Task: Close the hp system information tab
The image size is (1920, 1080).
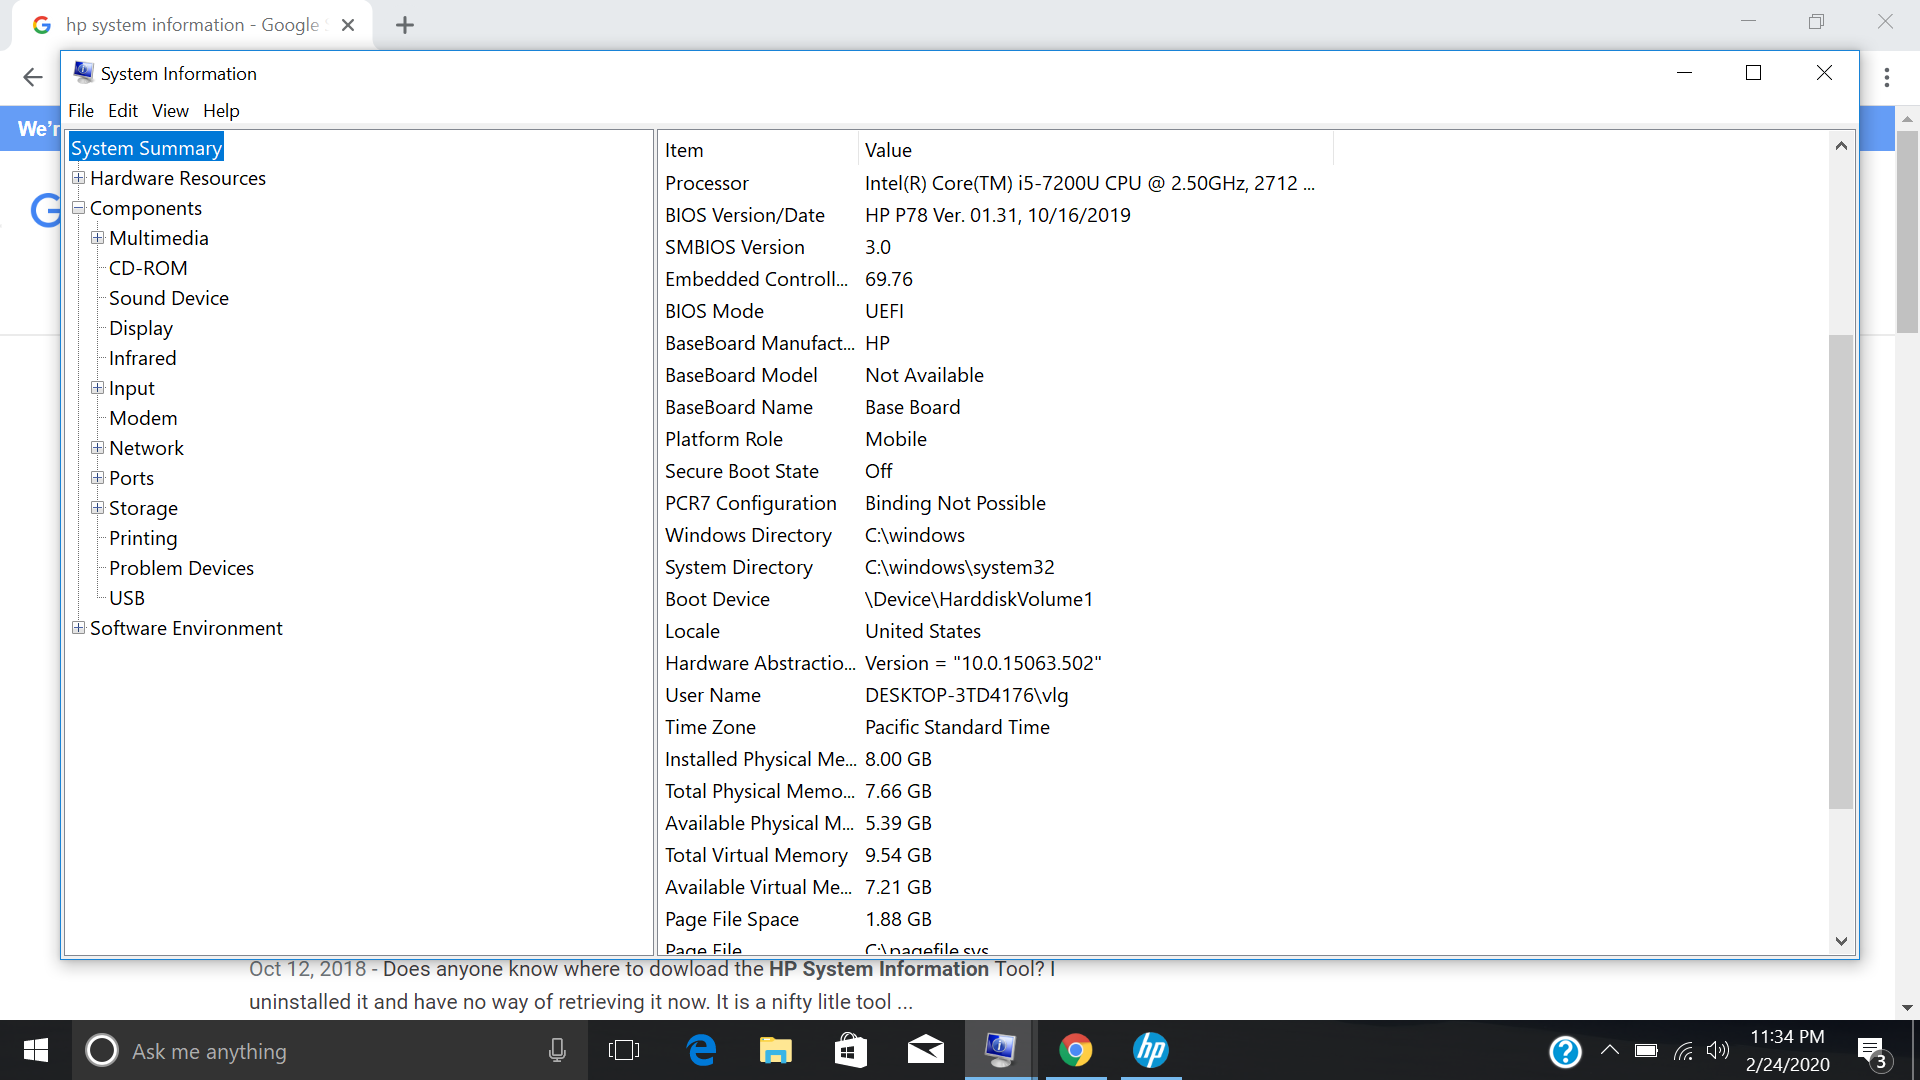Action: click(x=348, y=25)
